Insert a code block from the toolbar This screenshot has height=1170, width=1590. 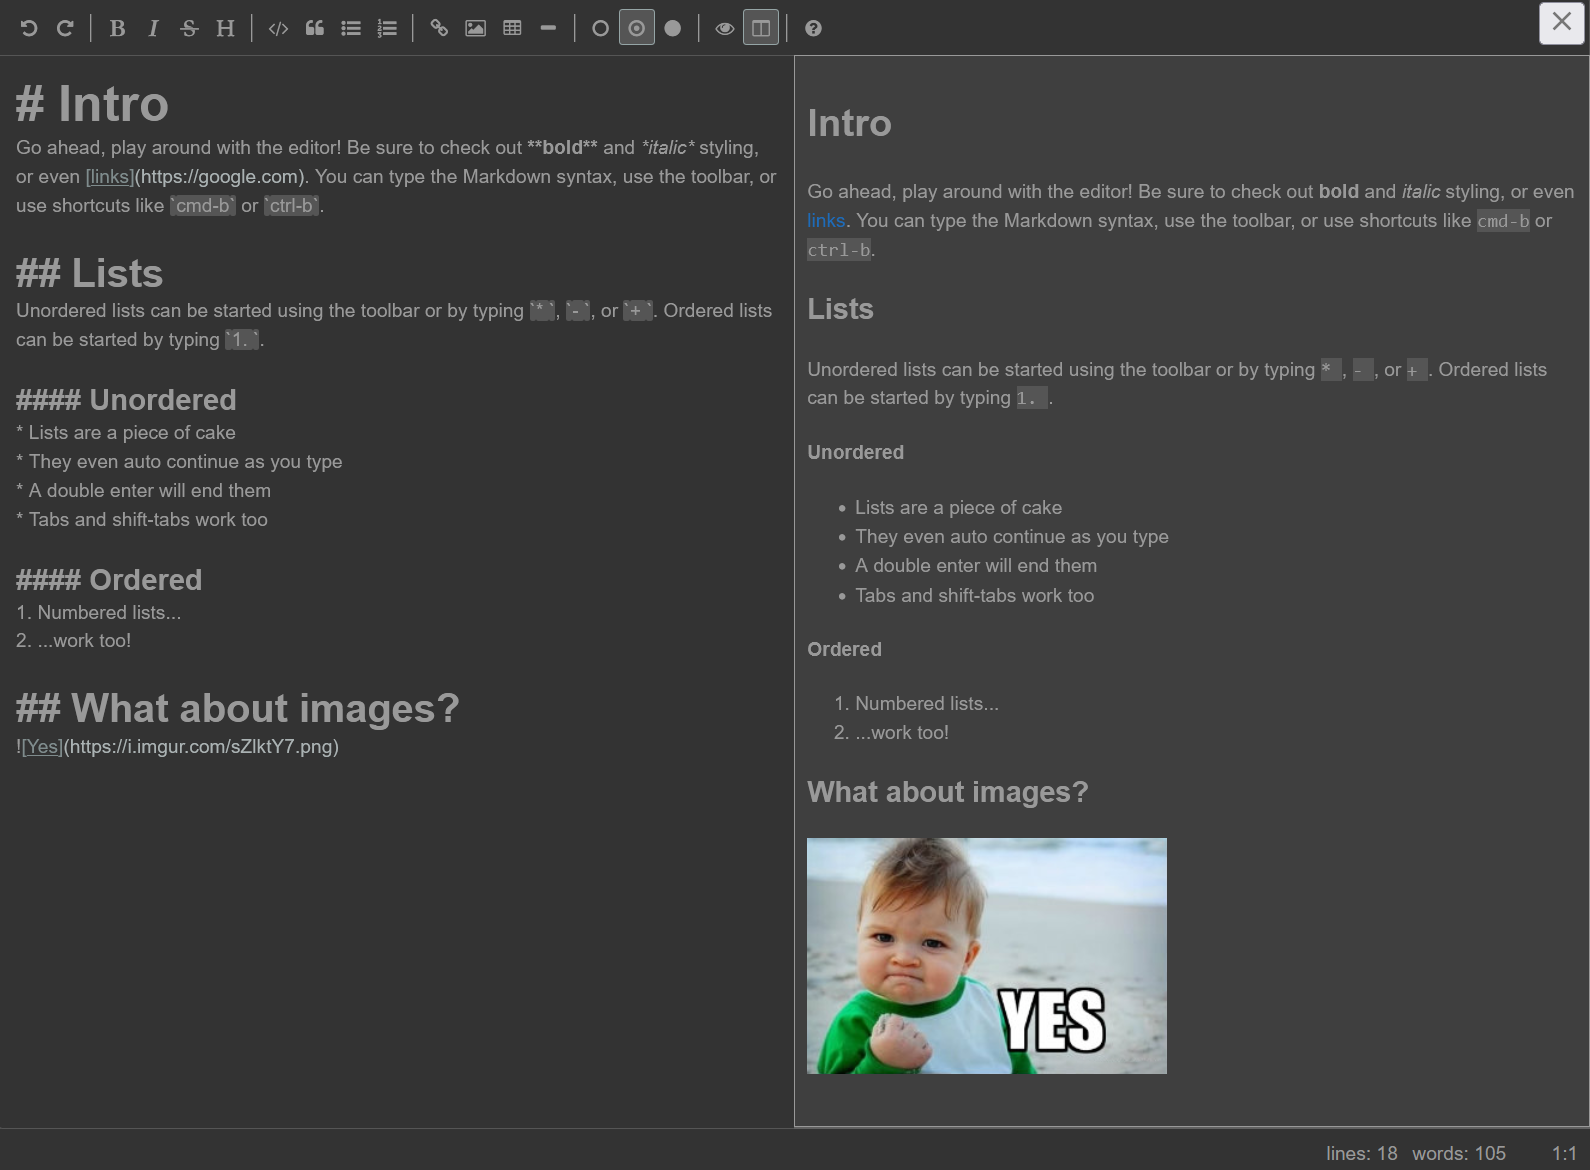pos(278,28)
